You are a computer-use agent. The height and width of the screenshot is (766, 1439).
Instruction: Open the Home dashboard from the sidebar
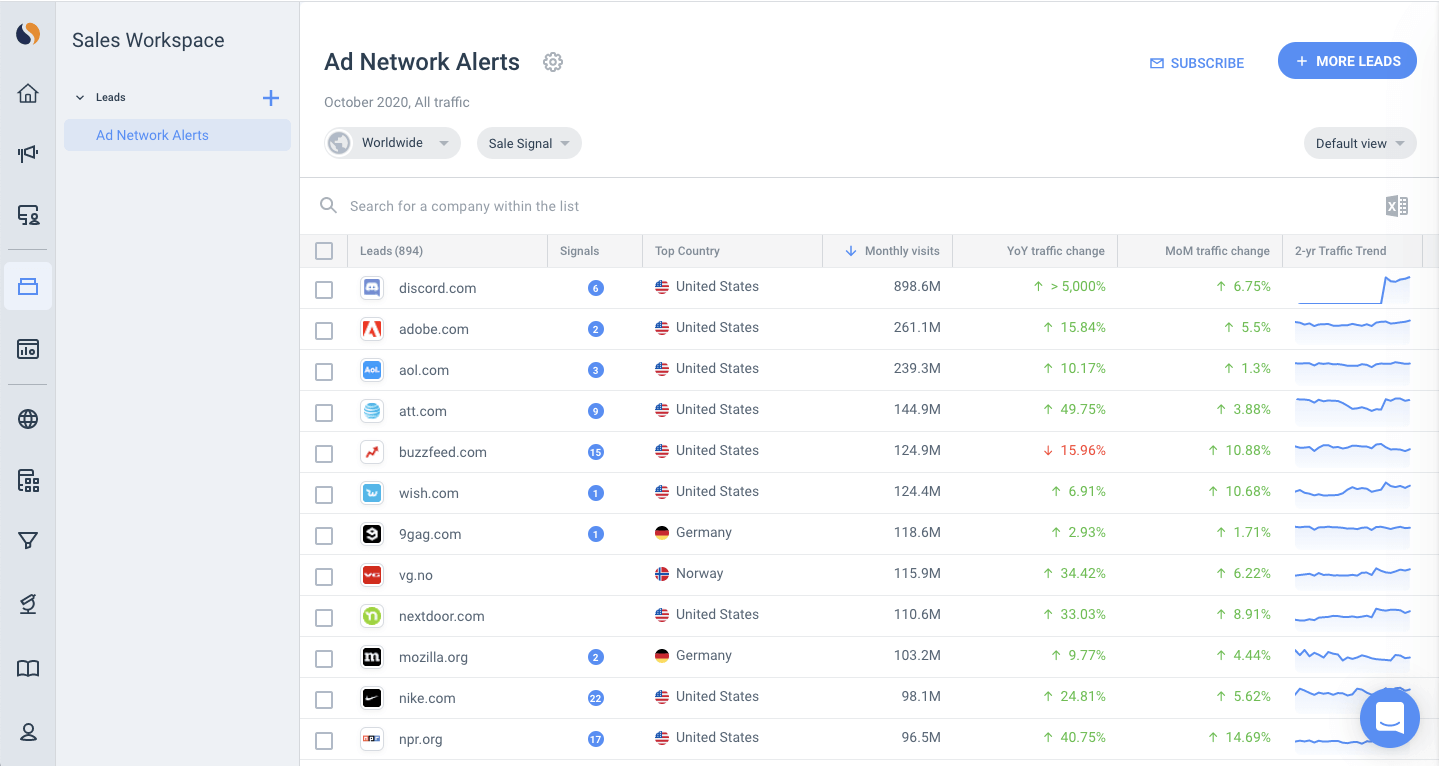[x=27, y=92]
